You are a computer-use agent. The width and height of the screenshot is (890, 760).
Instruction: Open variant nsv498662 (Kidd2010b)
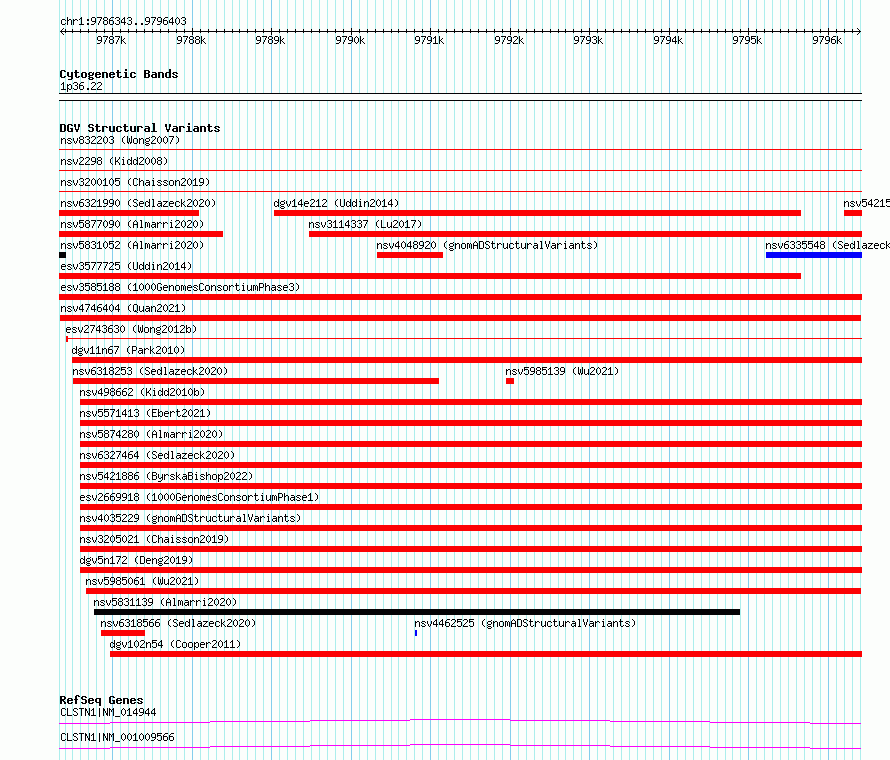click(142, 392)
